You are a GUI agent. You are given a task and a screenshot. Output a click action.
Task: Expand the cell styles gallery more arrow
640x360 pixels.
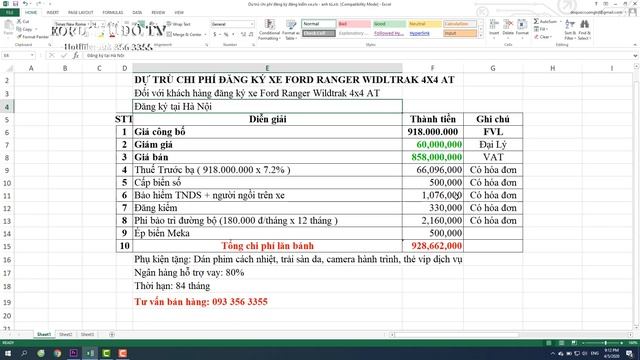point(480,36)
